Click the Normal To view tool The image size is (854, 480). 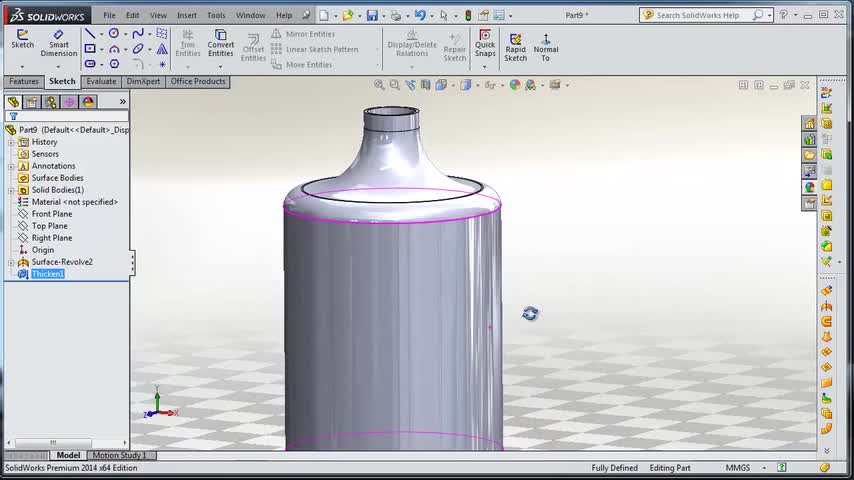(546, 47)
